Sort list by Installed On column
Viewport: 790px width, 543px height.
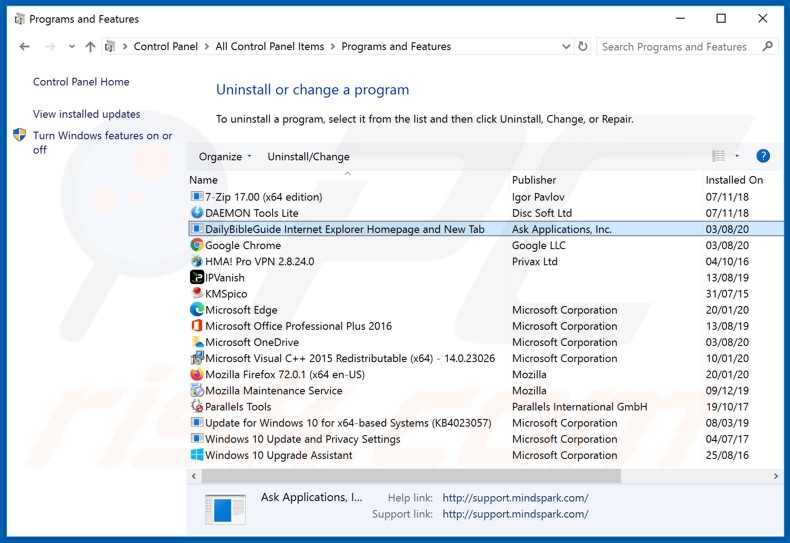pyautogui.click(x=733, y=180)
